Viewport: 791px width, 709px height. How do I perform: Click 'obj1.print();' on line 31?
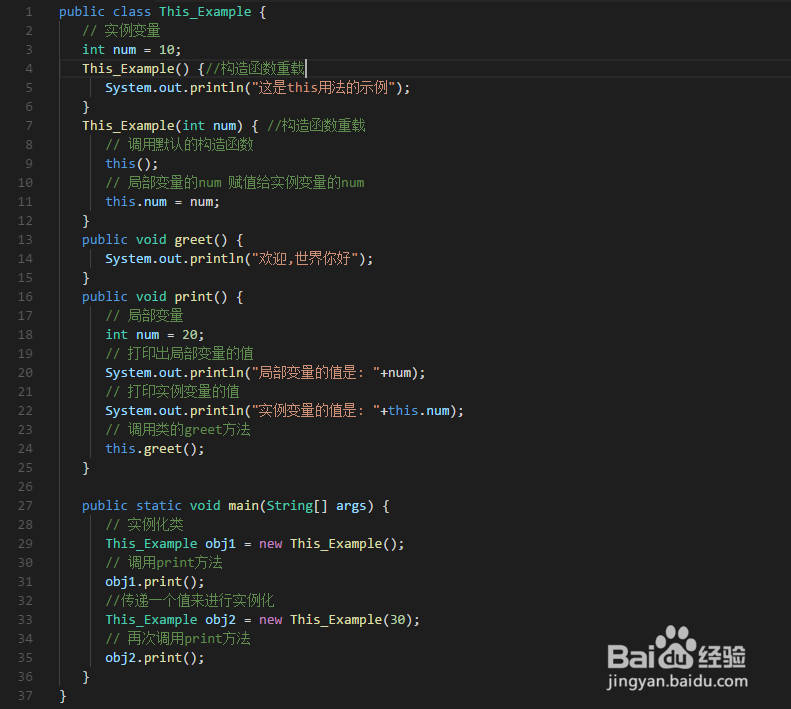(x=155, y=582)
